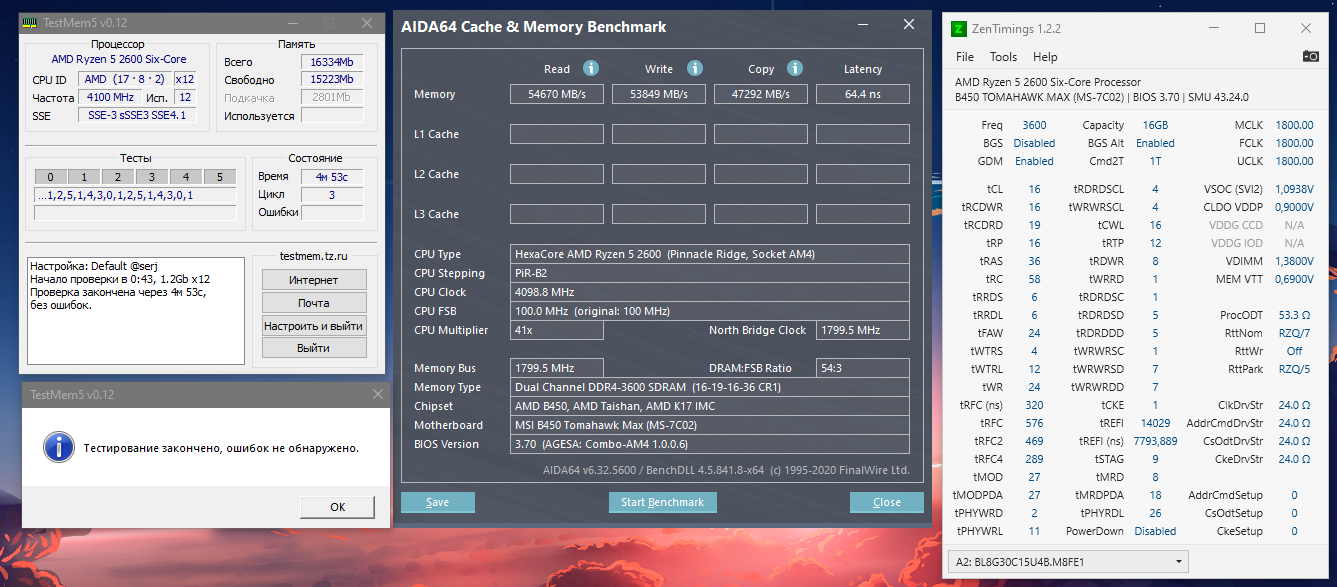Click the Интернет button in TestMem5

point(314,280)
